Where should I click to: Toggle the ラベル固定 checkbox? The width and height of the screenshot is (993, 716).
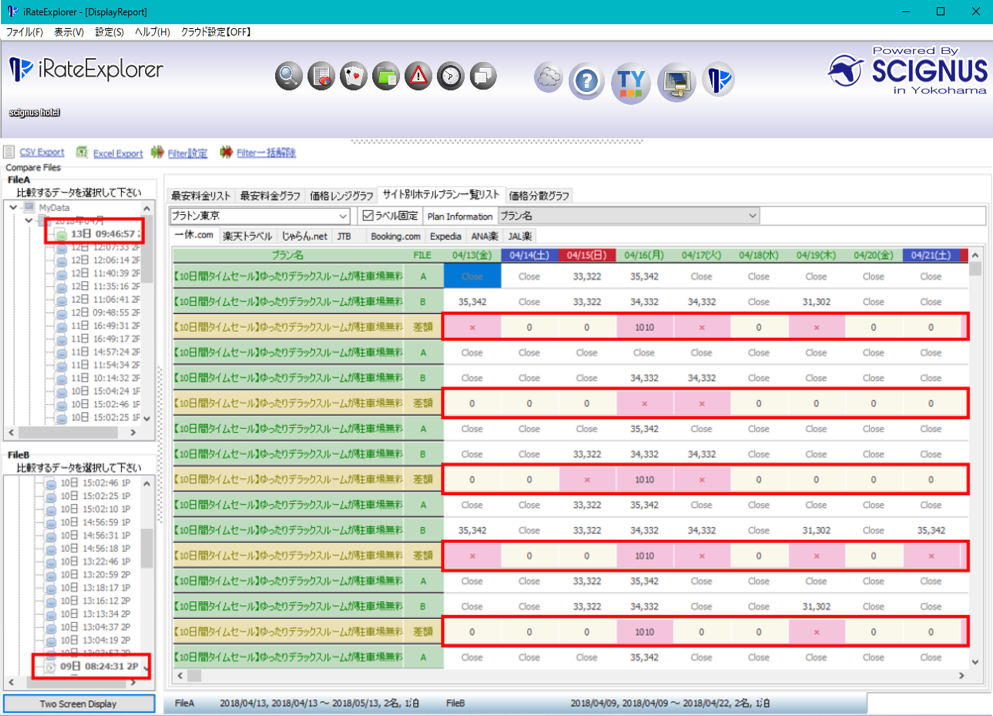[x=368, y=216]
